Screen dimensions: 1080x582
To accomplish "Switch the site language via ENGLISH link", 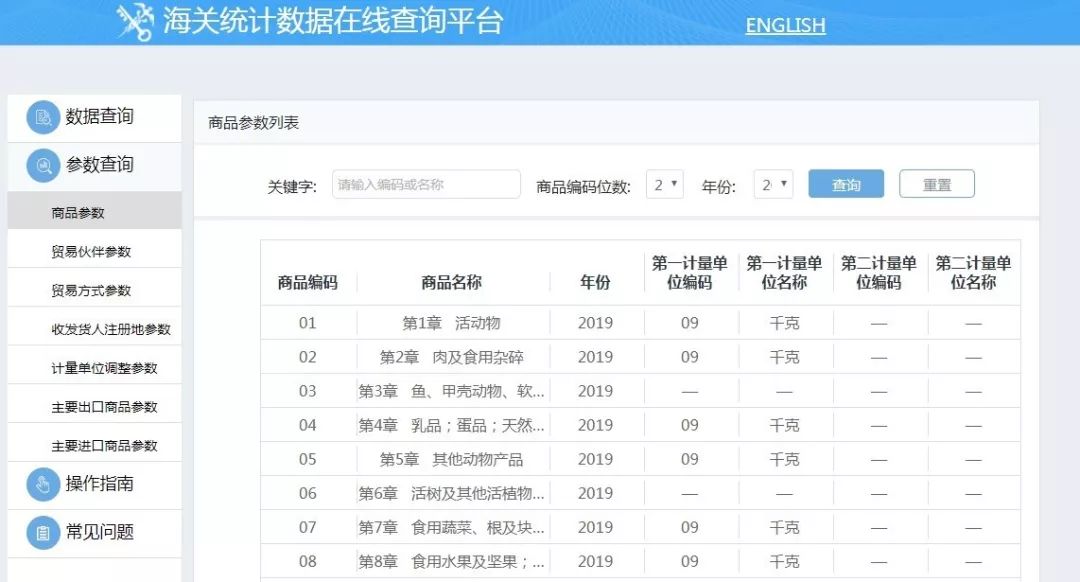I will point(784,25).
